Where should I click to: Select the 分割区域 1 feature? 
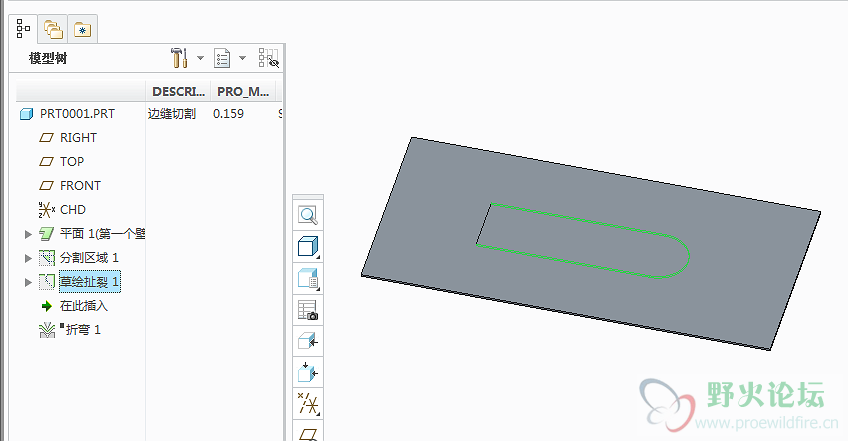tap(89, 258)
